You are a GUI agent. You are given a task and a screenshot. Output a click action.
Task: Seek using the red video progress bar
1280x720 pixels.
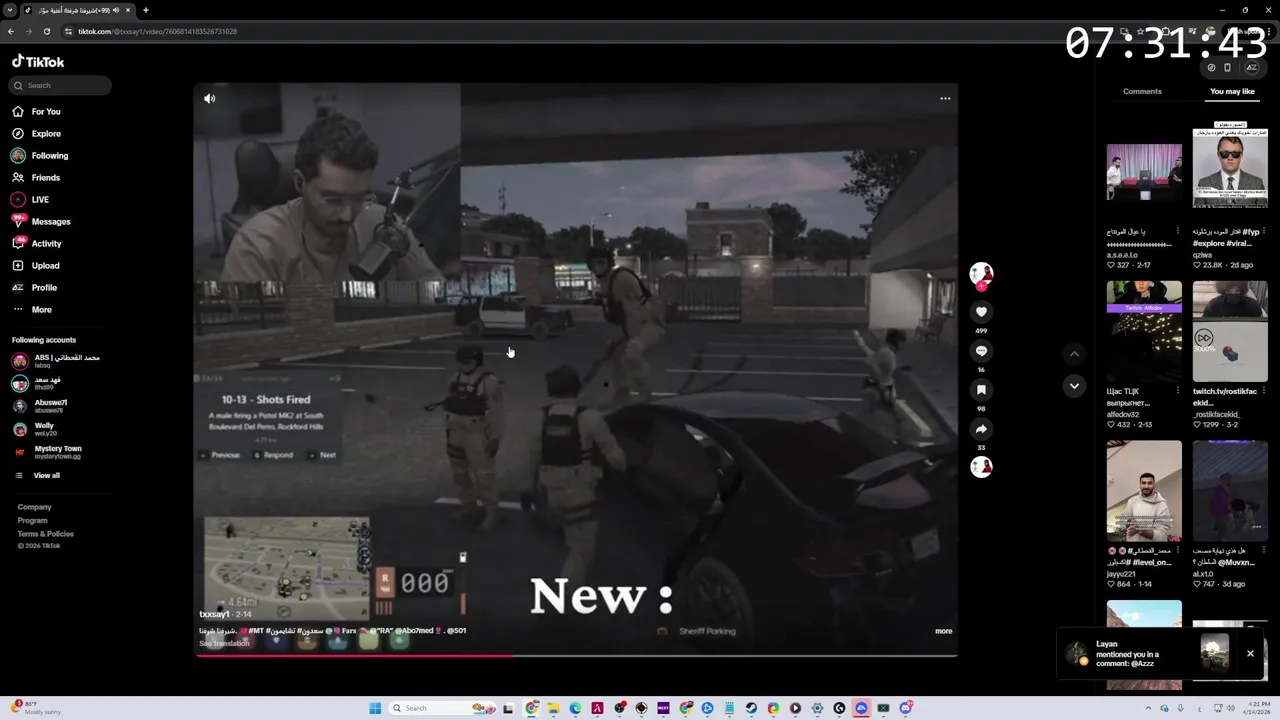click(x=576, y=656)
